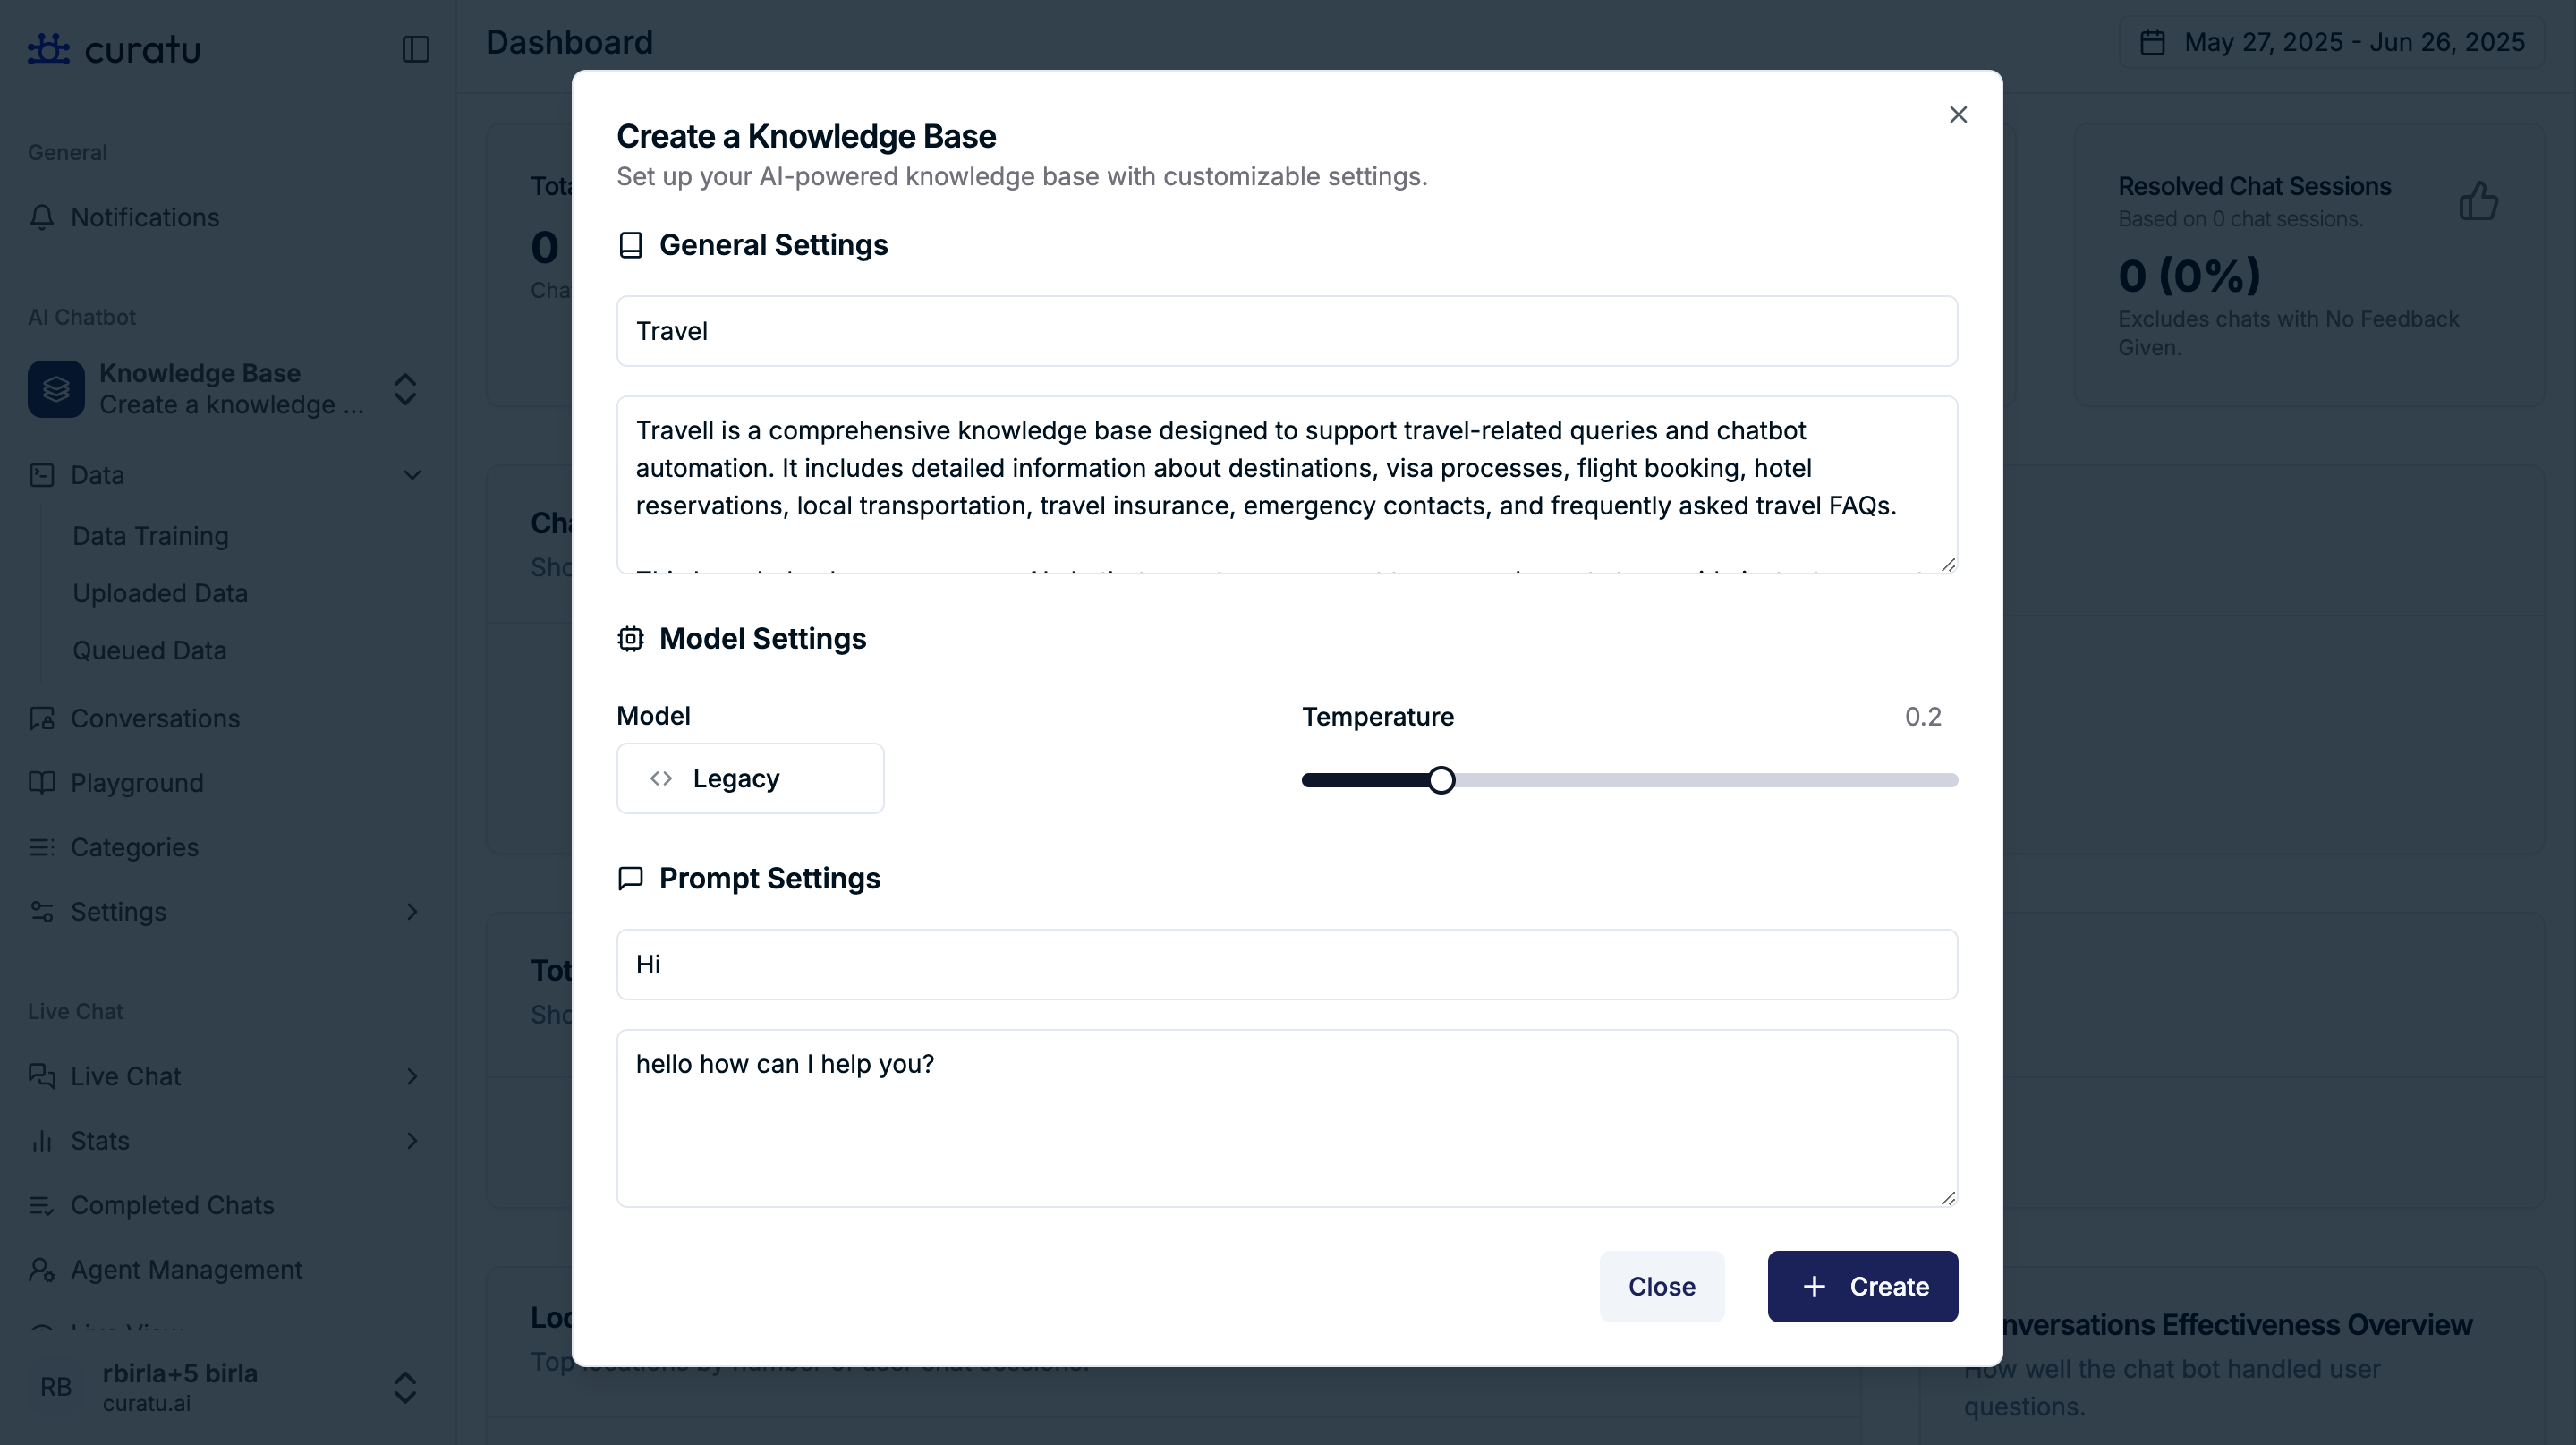2576x1445 pixels.
Task: Expand the Knowledge Base switcher chevrons
Action: [405, 389]
